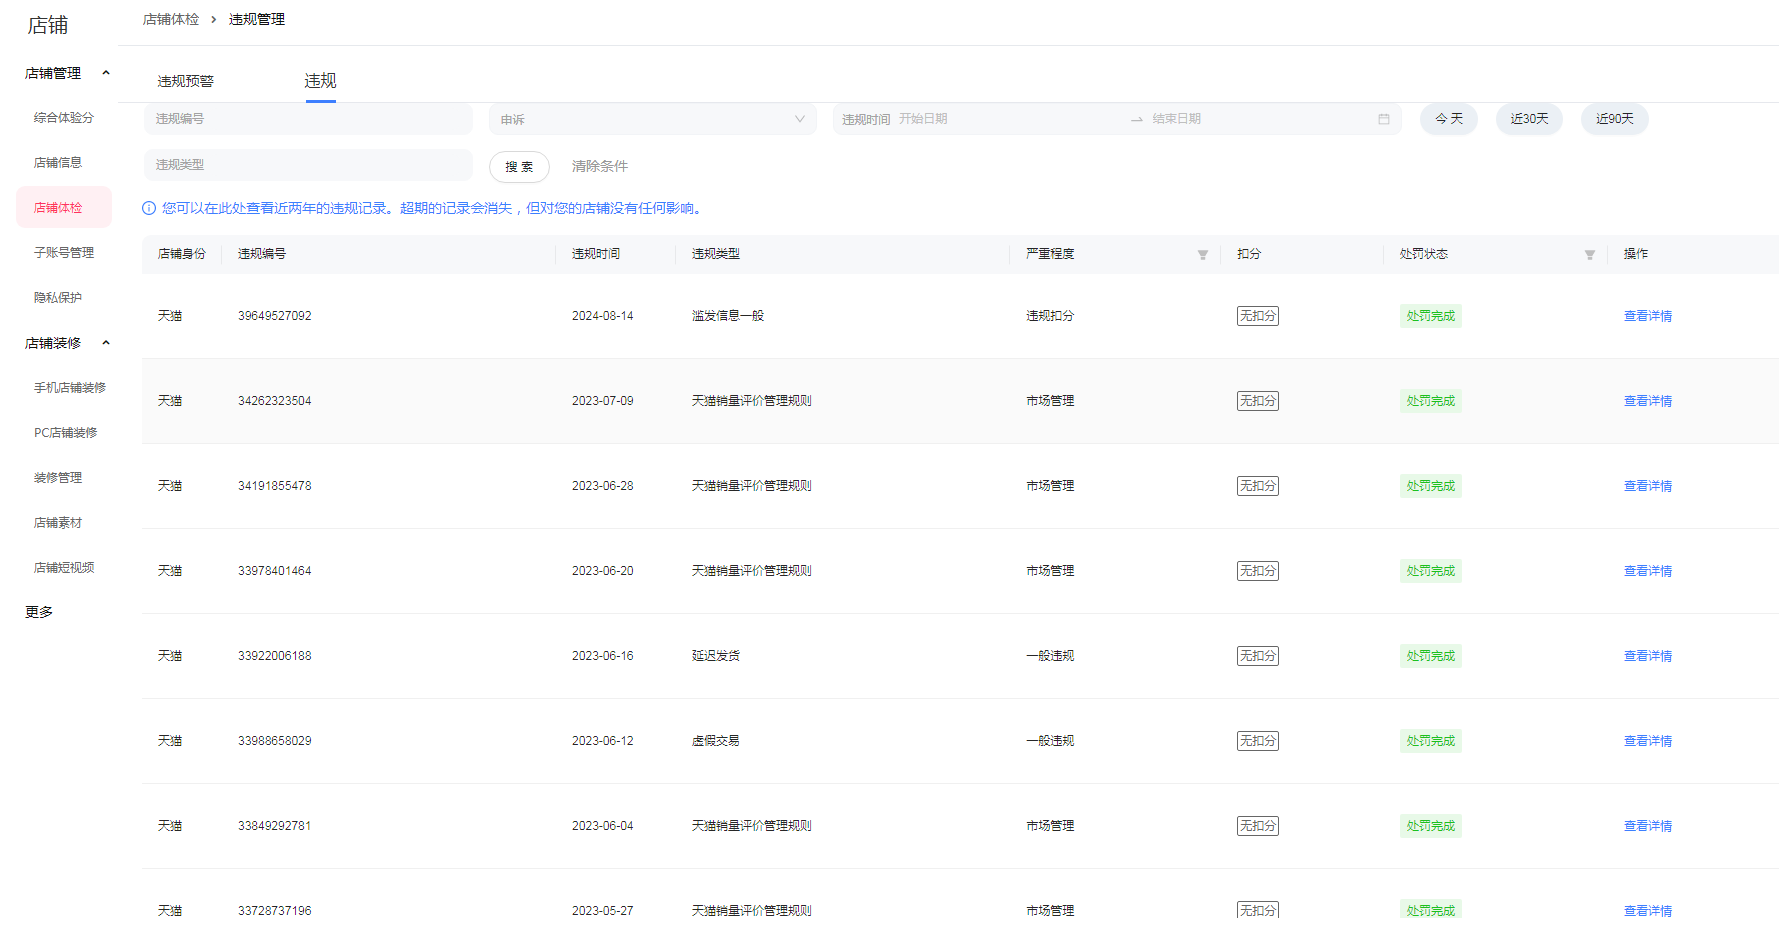This screenshot has width=1779, height=933.
Task: Open the 申诉 dropdown filter
Action: (652, 119)
